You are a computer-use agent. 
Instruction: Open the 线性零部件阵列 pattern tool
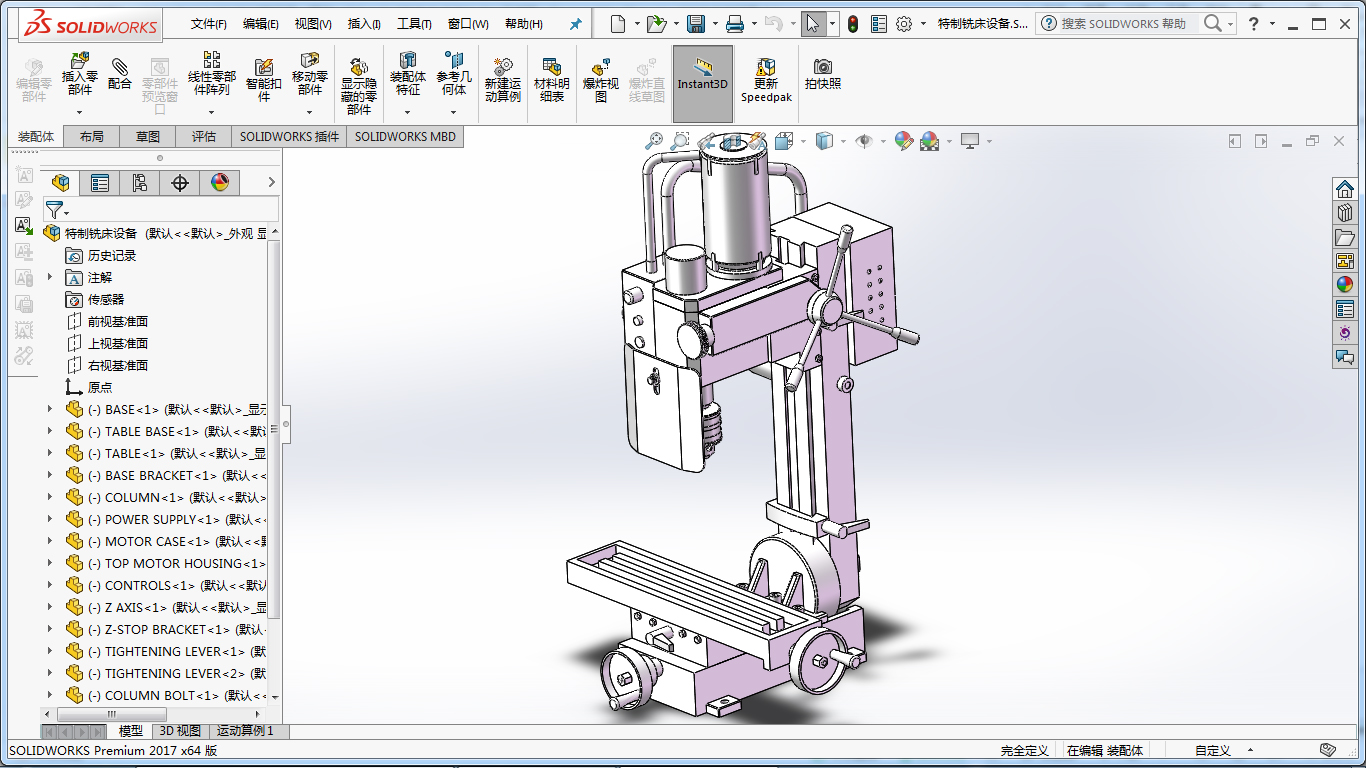click(x=212, y=74)
